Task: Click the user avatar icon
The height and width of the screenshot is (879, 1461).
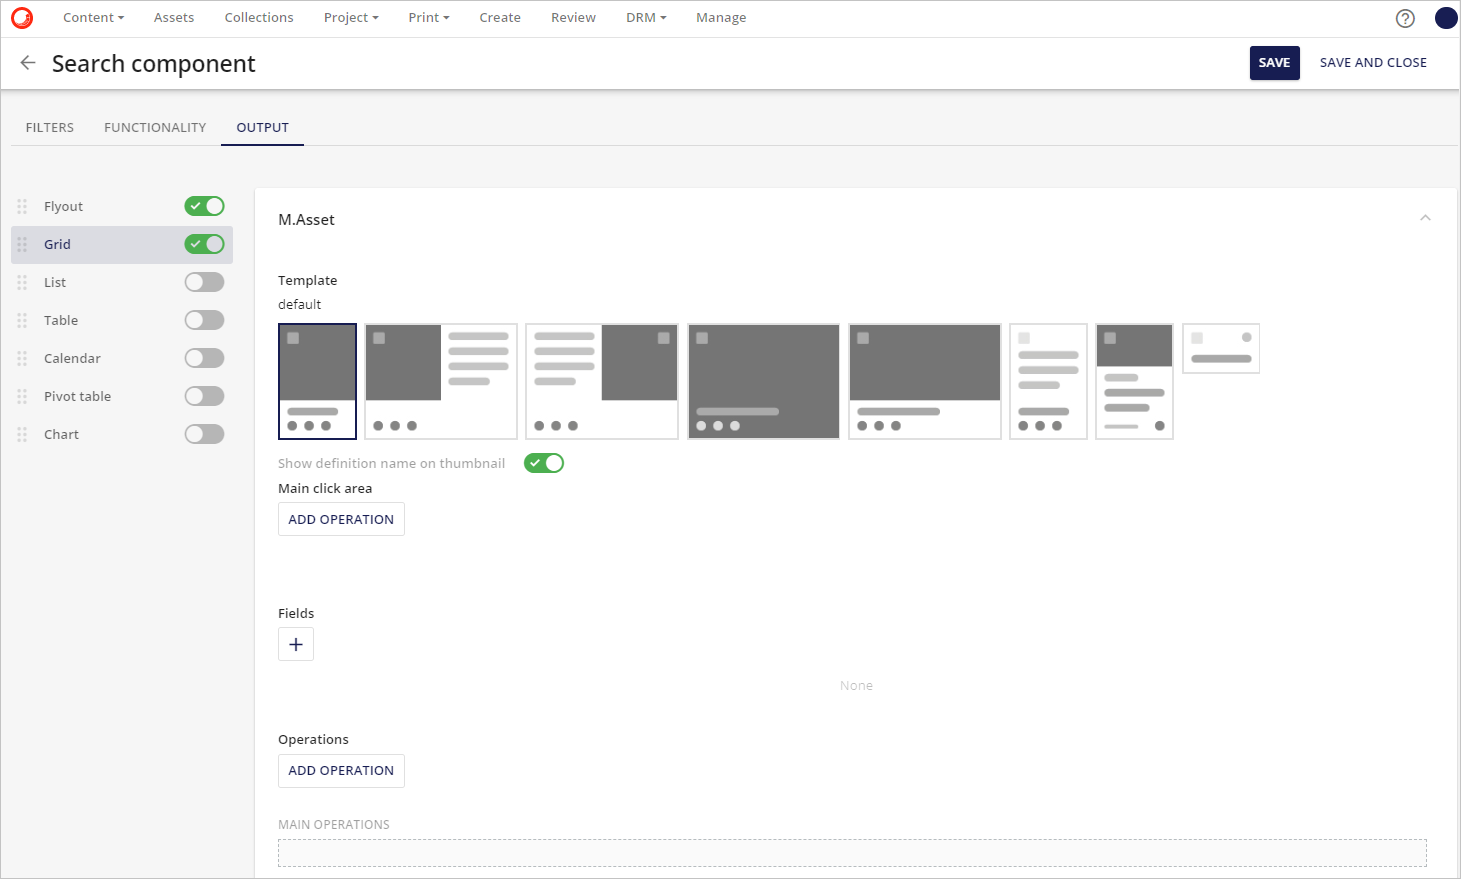Action: tap(1445, 17)
